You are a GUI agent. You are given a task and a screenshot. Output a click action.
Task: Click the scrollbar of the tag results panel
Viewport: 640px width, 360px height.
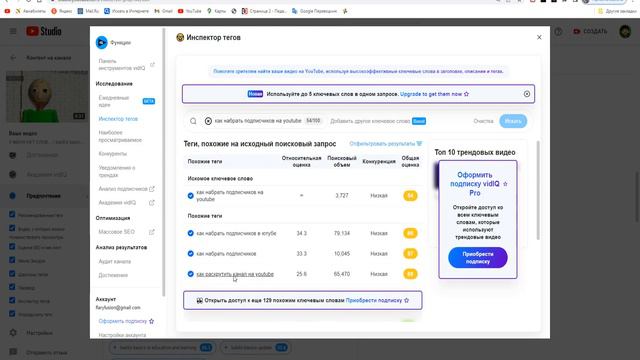[538, 190]
